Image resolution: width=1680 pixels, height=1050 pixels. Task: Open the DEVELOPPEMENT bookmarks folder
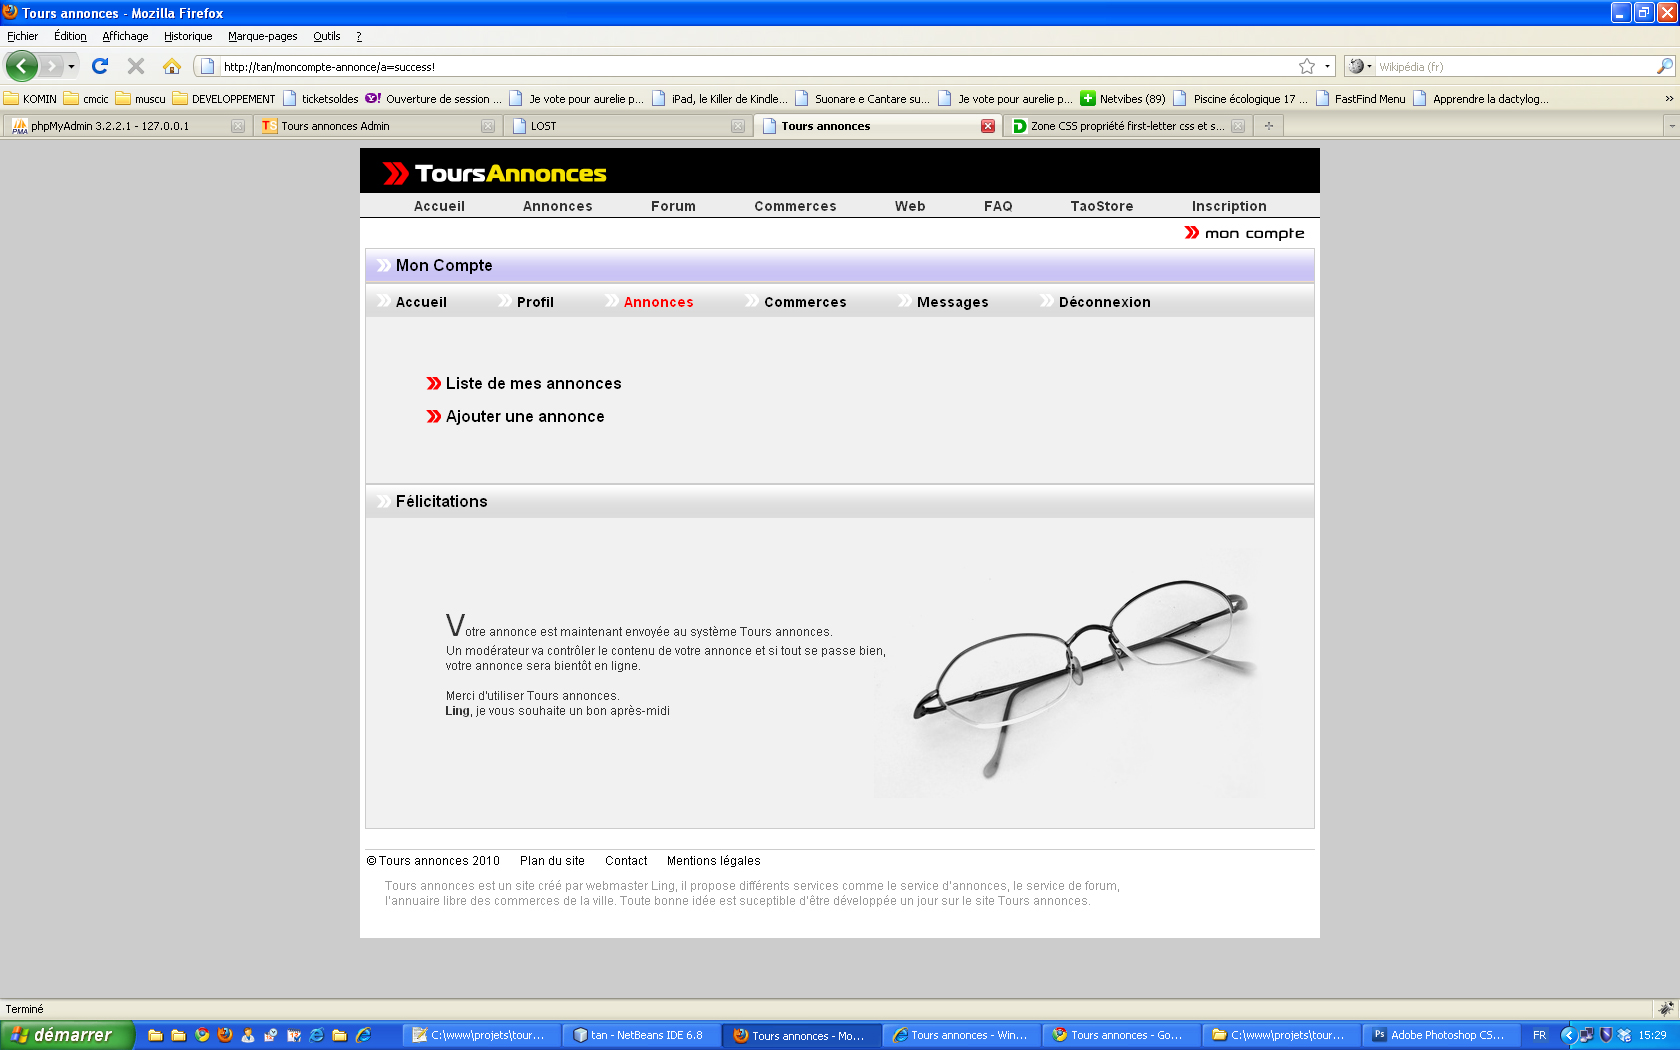(x=224, y=99)
